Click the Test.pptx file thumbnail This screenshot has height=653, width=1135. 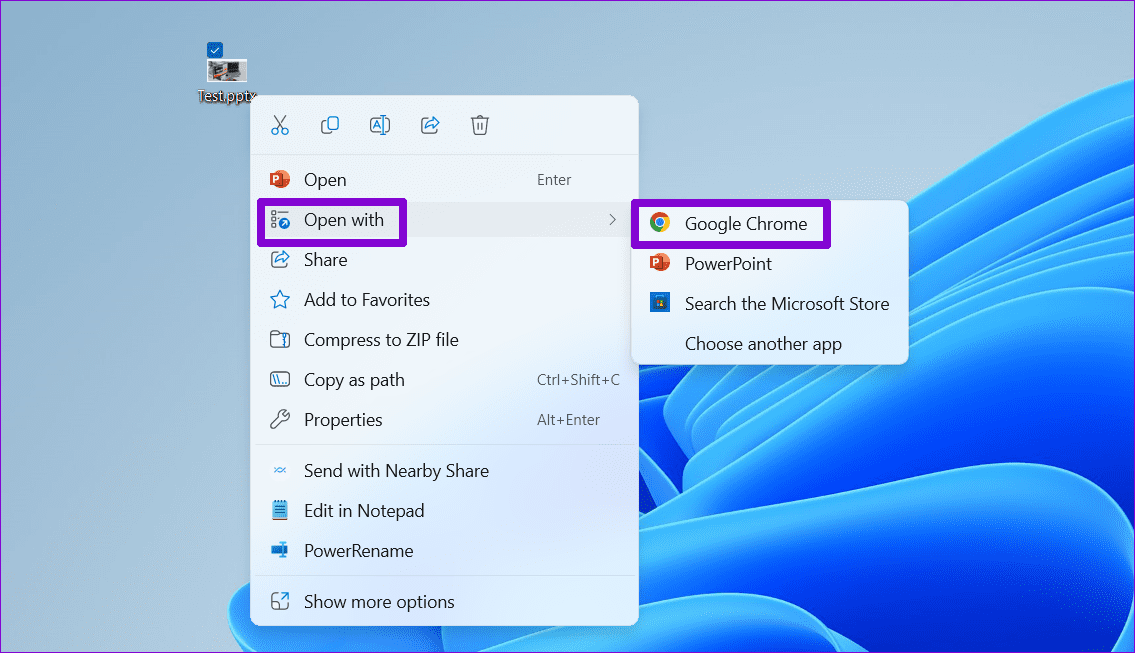click(225, 70)
